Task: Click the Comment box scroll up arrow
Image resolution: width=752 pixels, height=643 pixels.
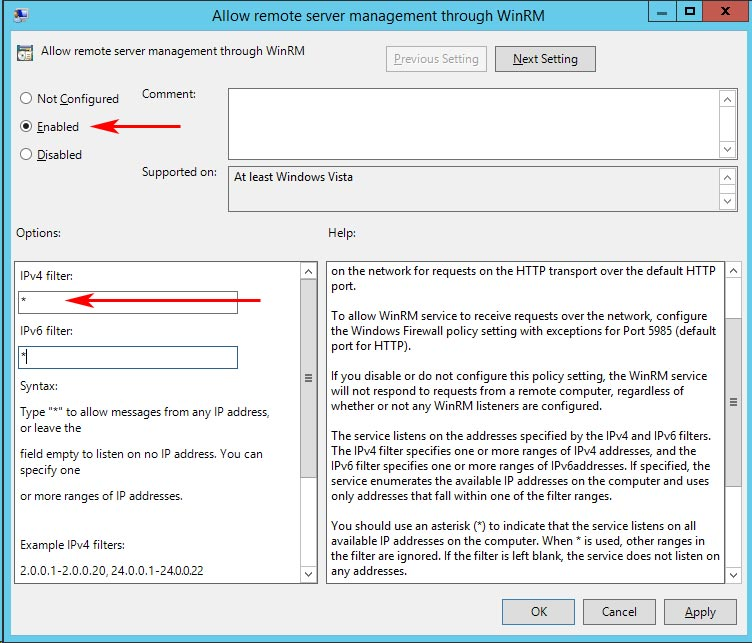Action: (x=728, y=98)
